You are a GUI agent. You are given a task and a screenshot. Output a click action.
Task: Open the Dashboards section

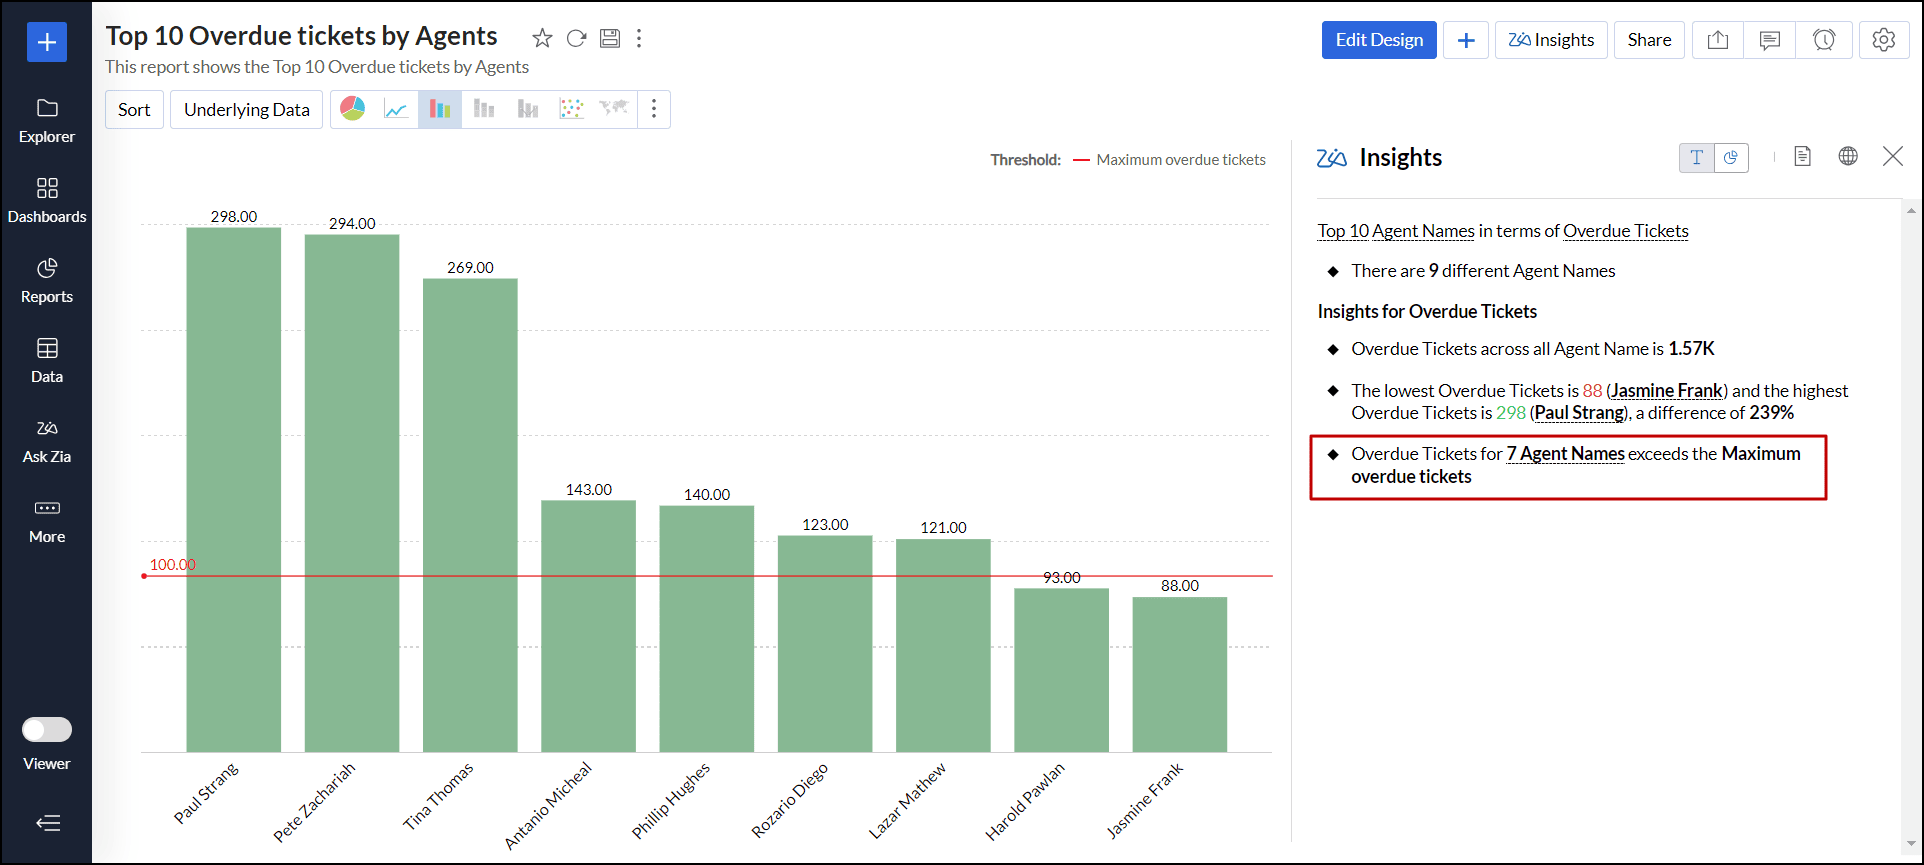[x=47, y=200]
